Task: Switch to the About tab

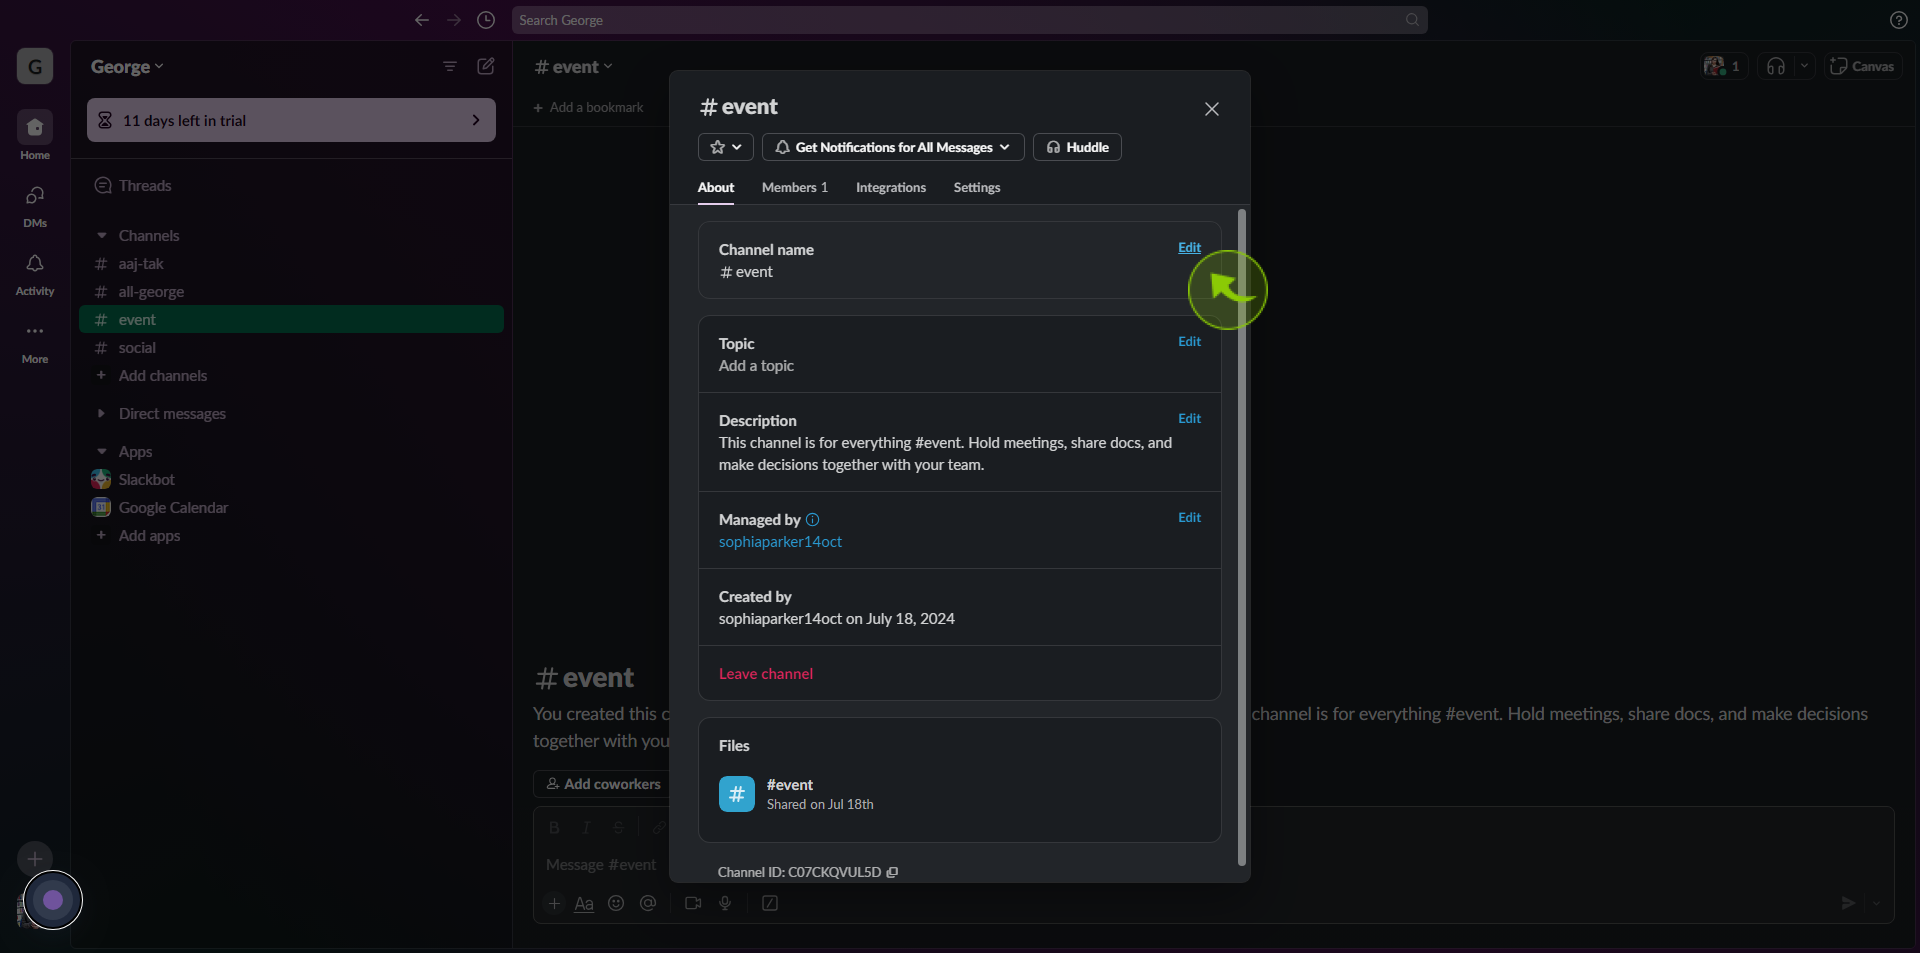Action: (716, 188)
